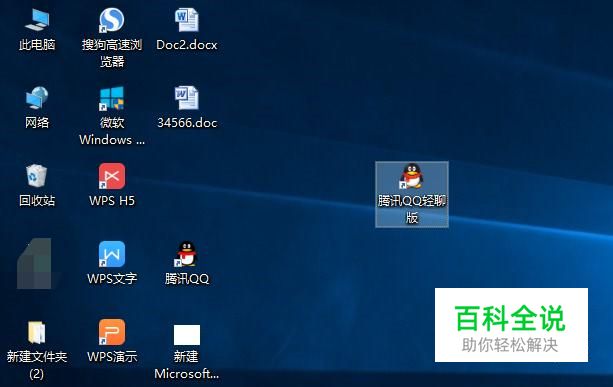Select the 回收站 recycle bin icon
613x387 pixels.
37,176
